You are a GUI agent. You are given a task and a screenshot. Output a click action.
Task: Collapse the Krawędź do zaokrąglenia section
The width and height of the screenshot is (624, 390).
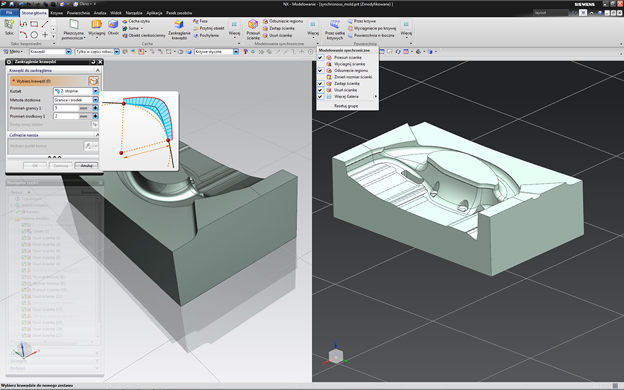98,70
